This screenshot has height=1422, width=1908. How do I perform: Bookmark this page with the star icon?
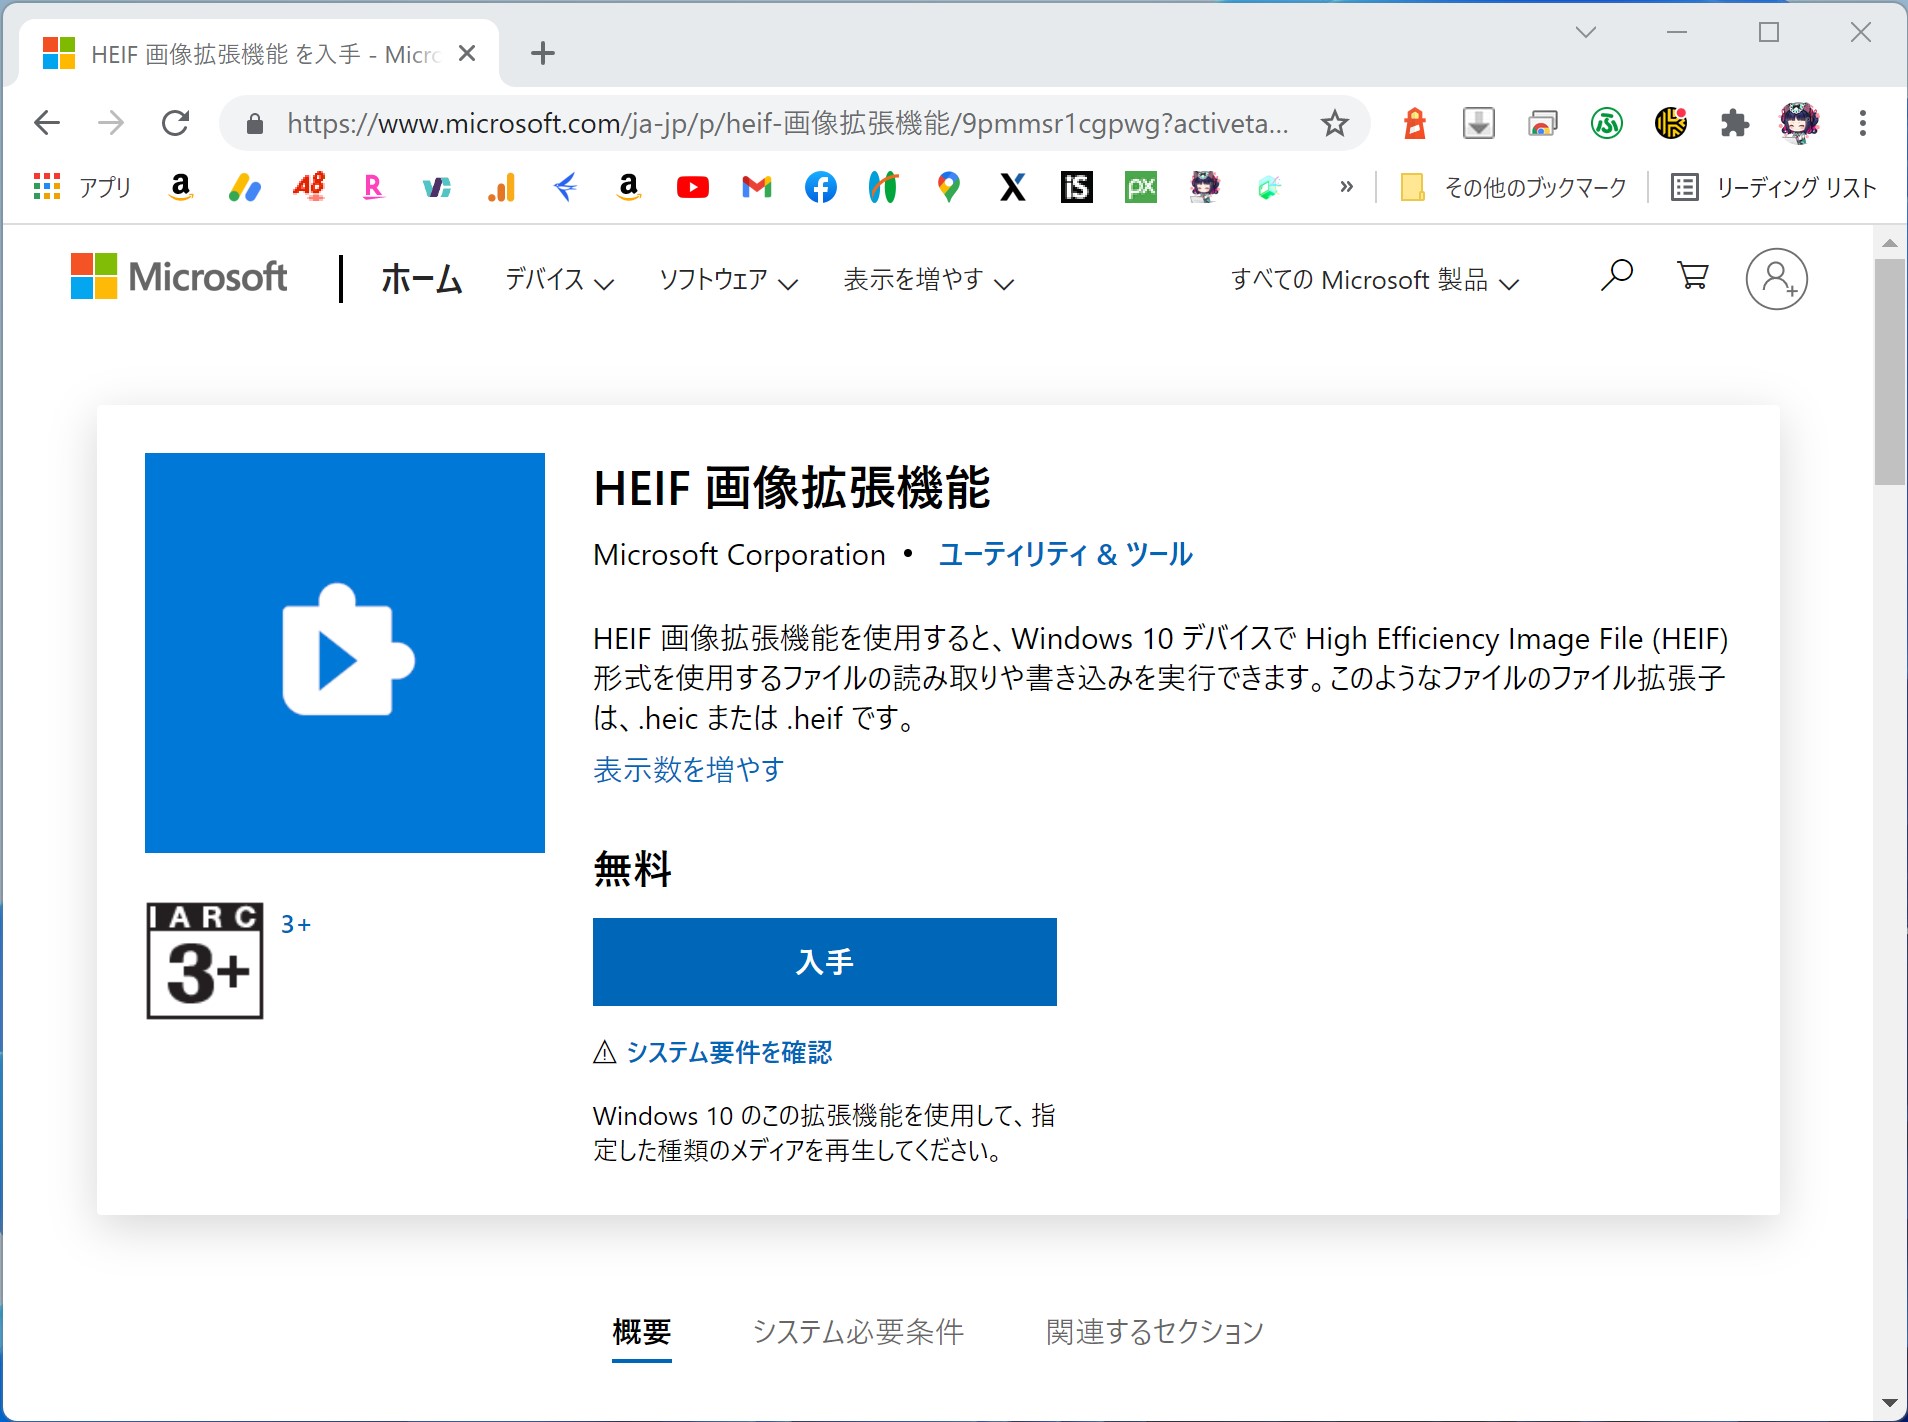click(1335, 124)
